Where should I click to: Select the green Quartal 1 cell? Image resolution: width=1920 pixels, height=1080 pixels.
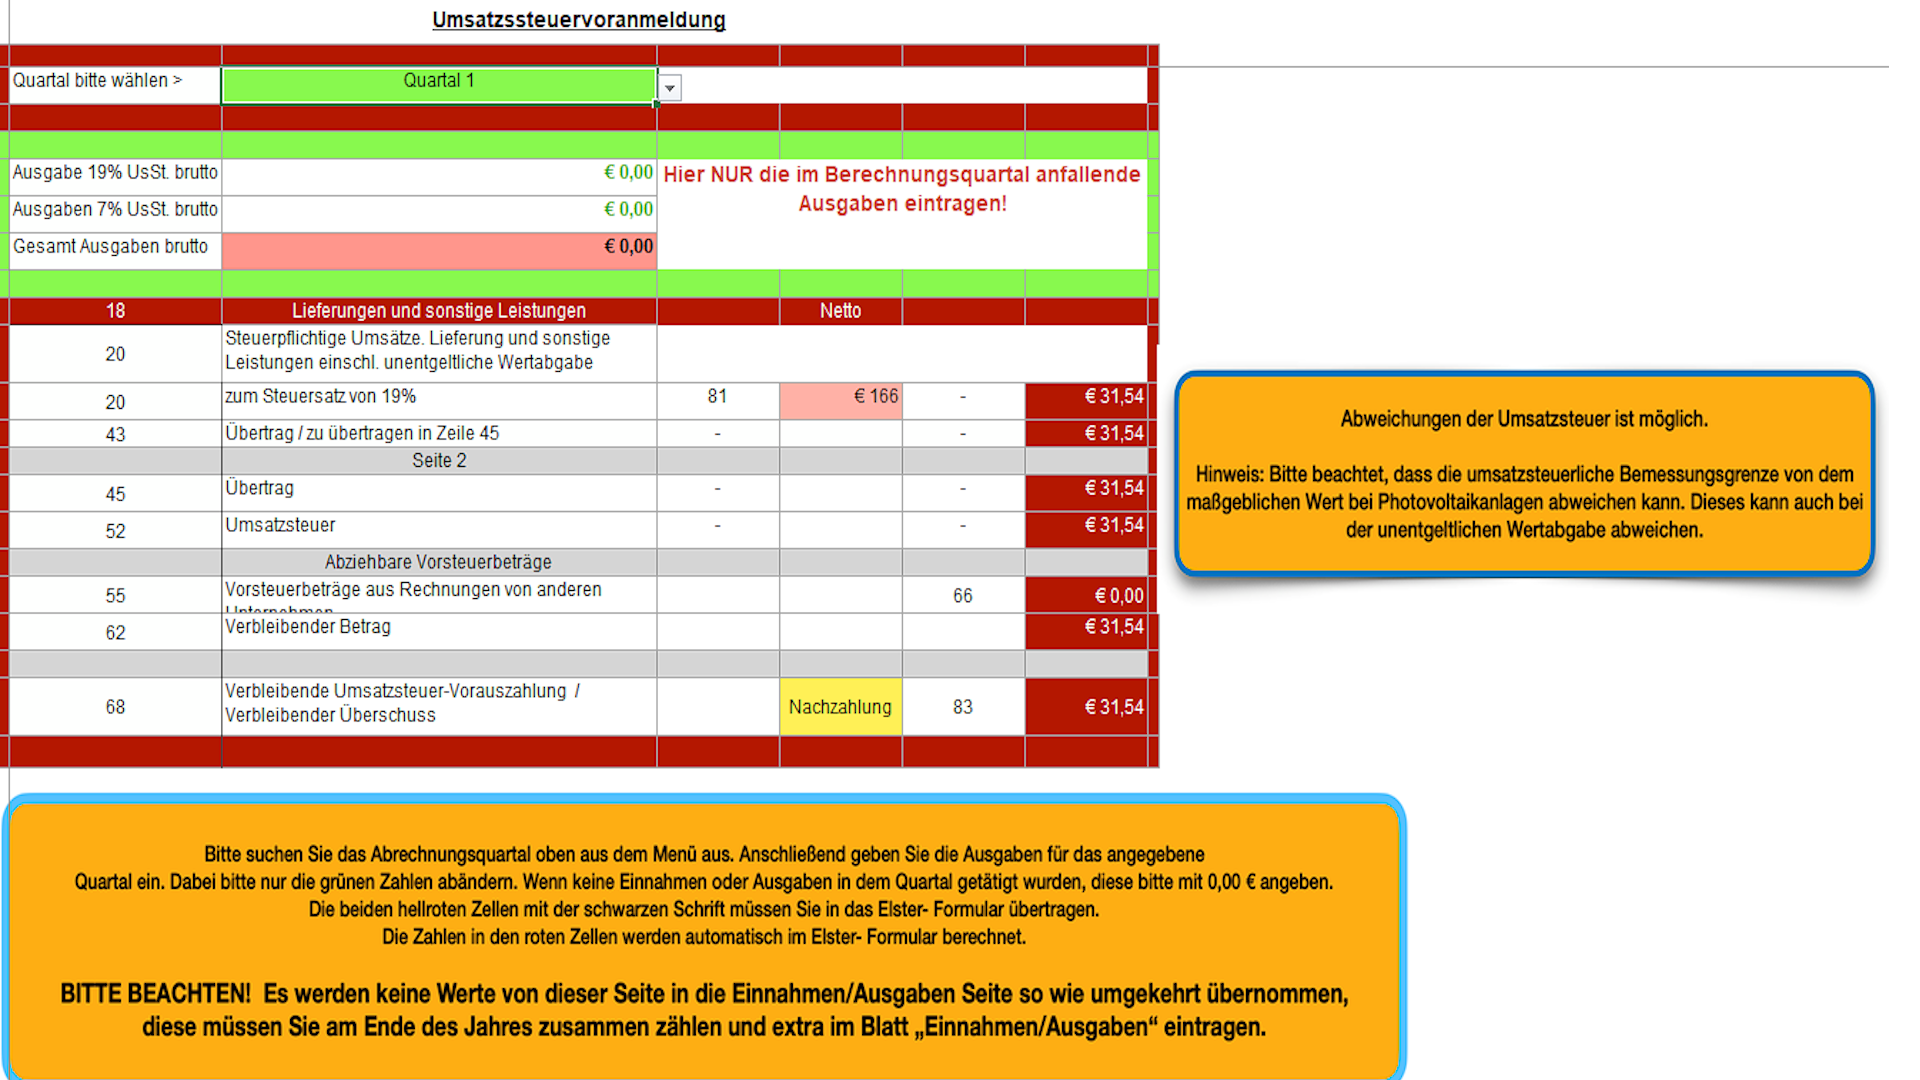click(438, 84)
